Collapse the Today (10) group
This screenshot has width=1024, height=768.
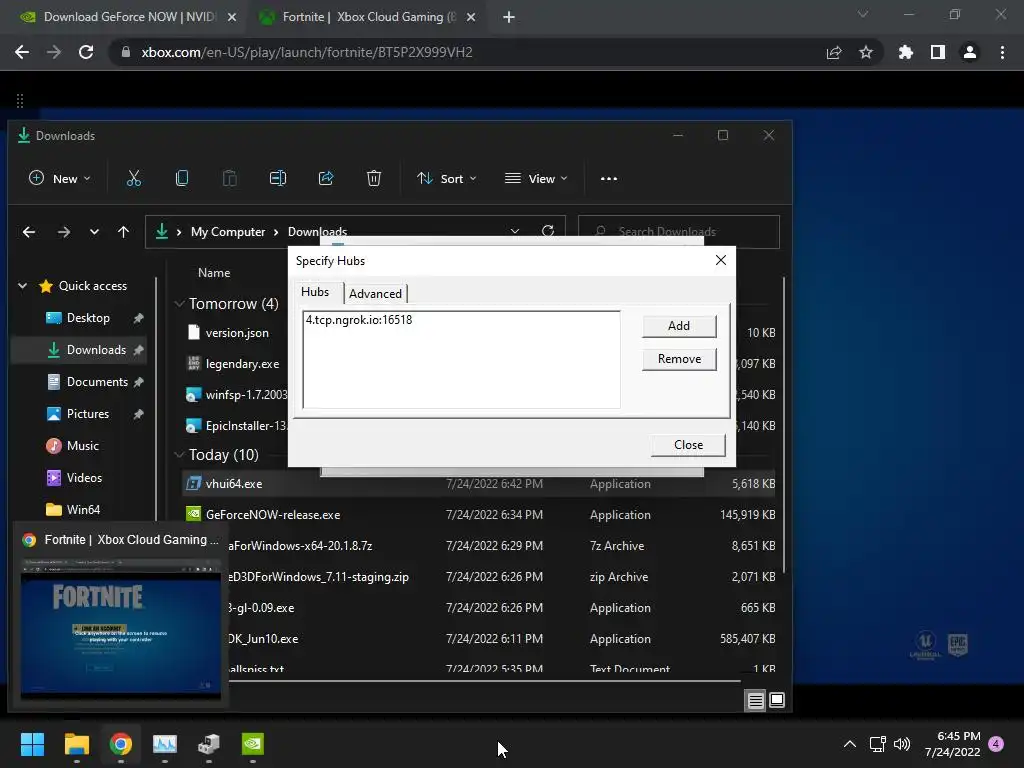tap(179, 455)
